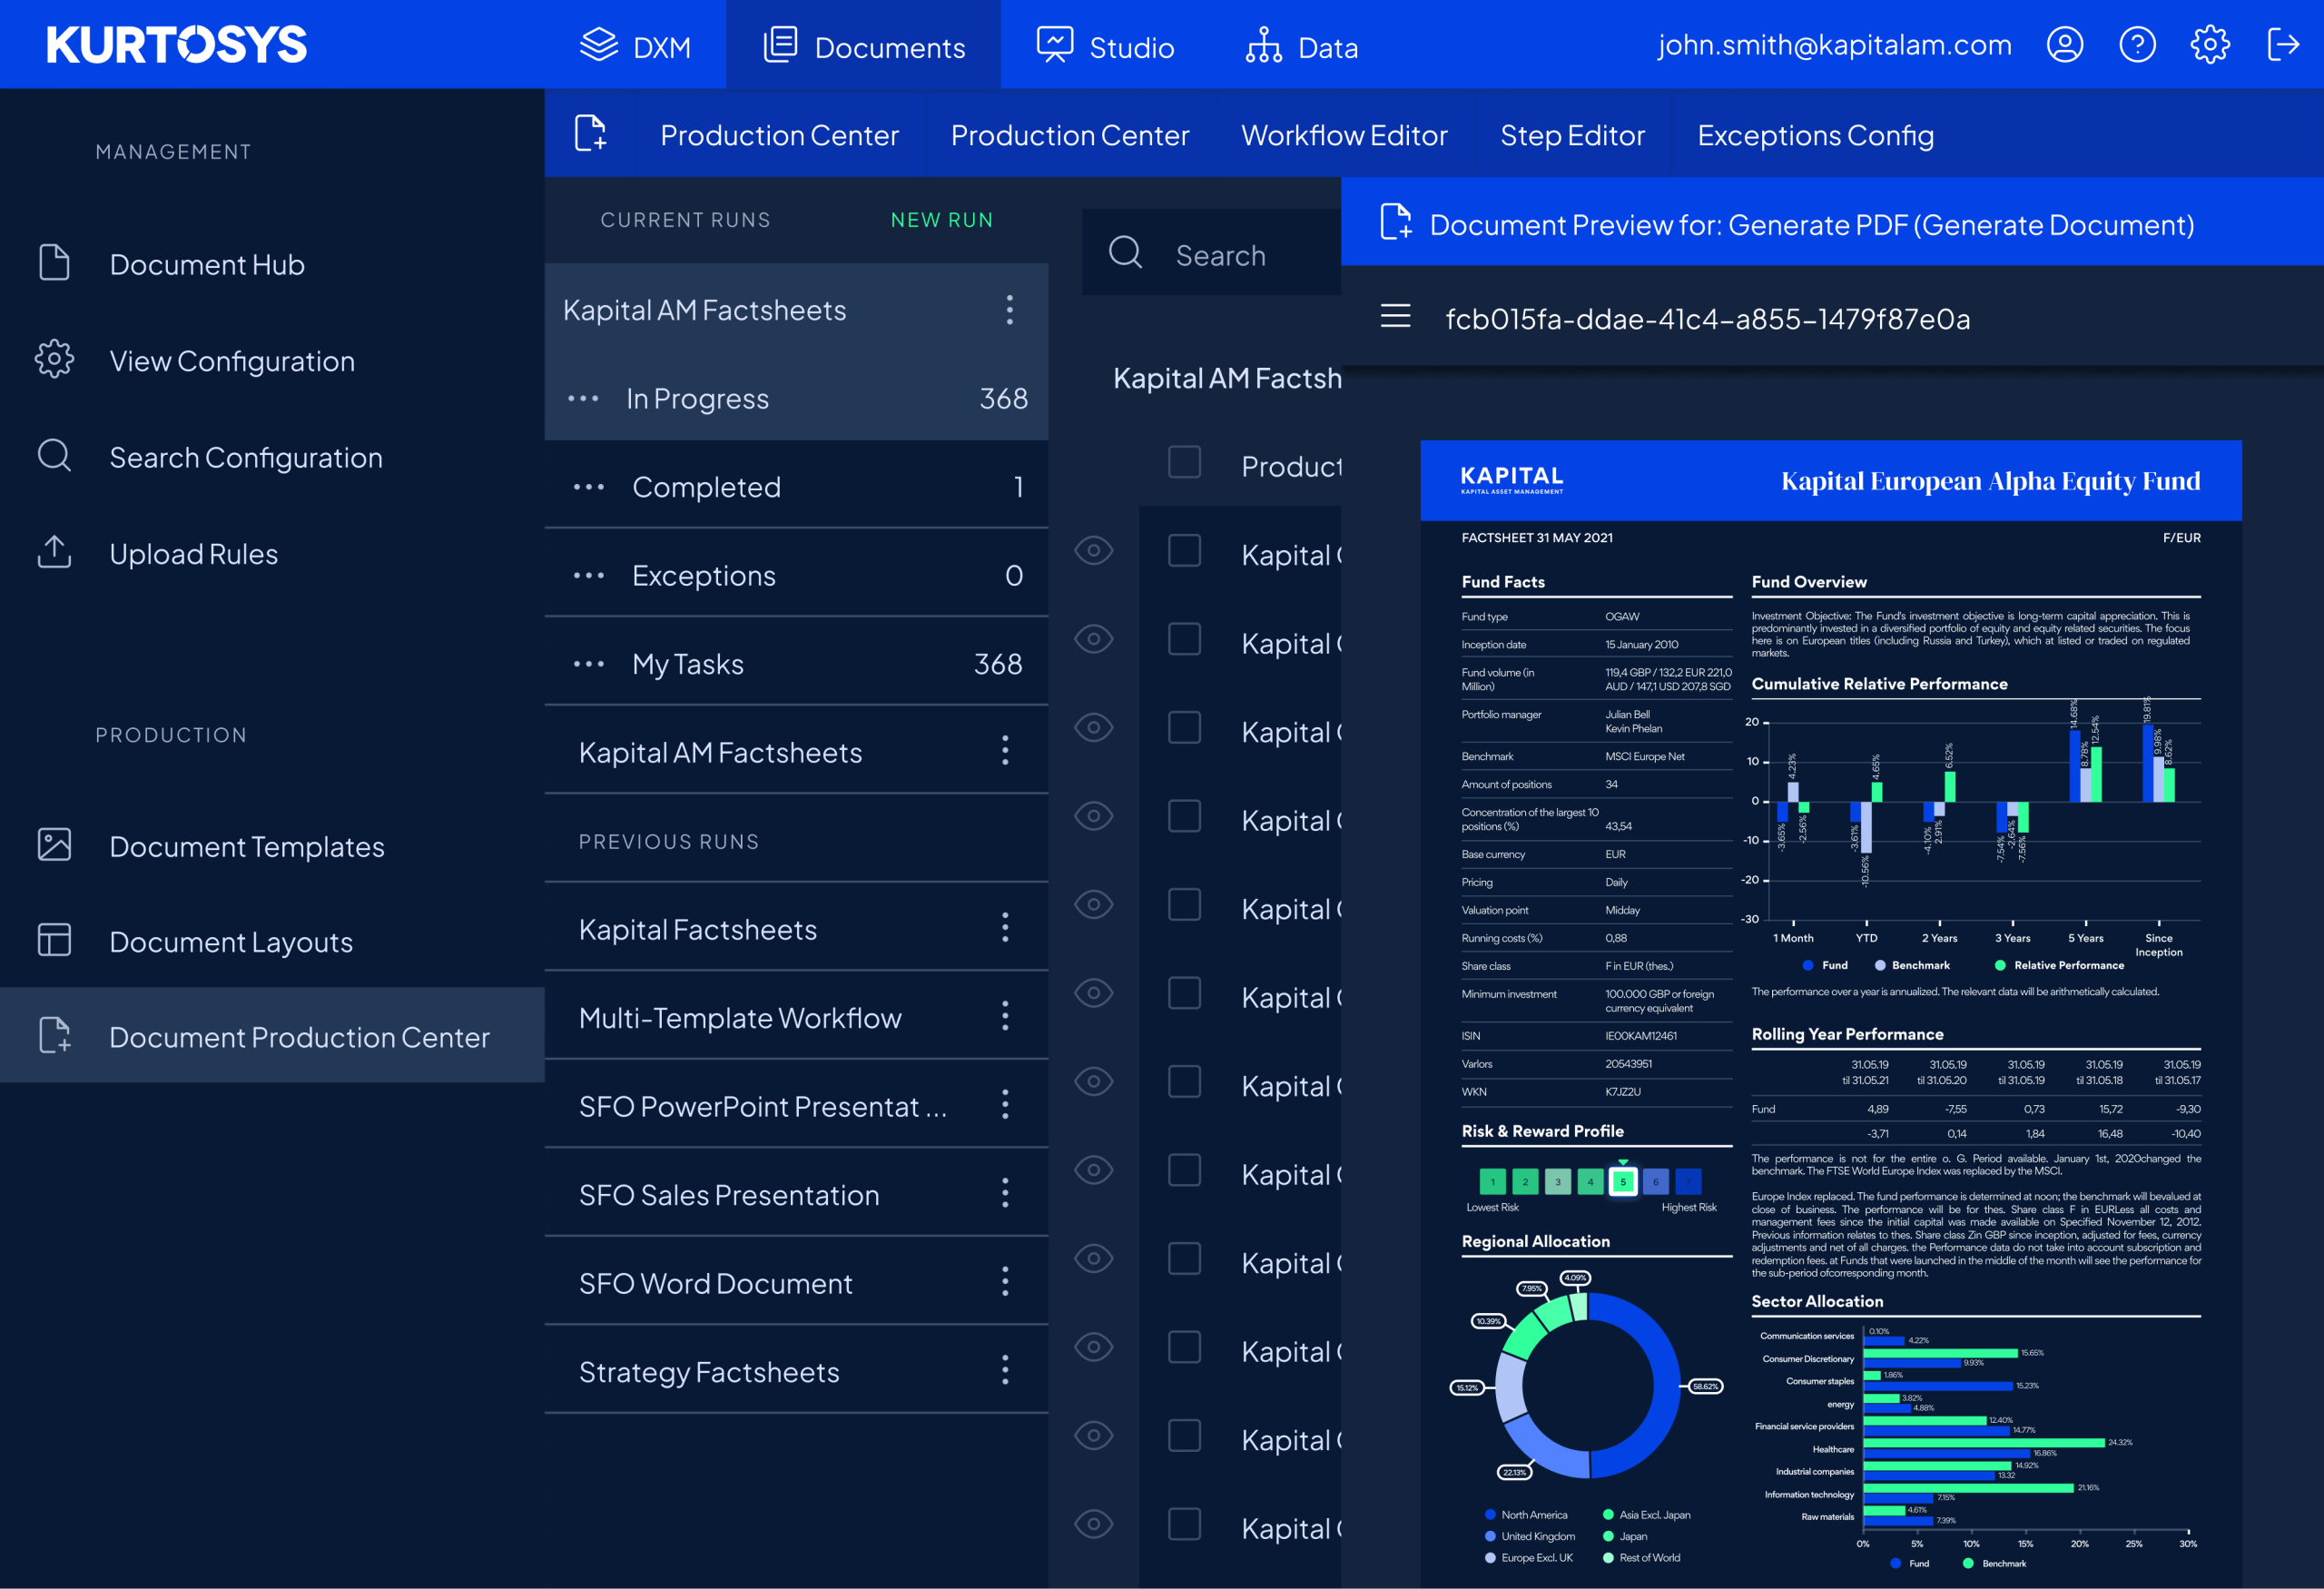This screenshot has height=1589, width=2324.
Task: Switch to the Data tab
Action: pyautogui.click(x=1302, y=45)
